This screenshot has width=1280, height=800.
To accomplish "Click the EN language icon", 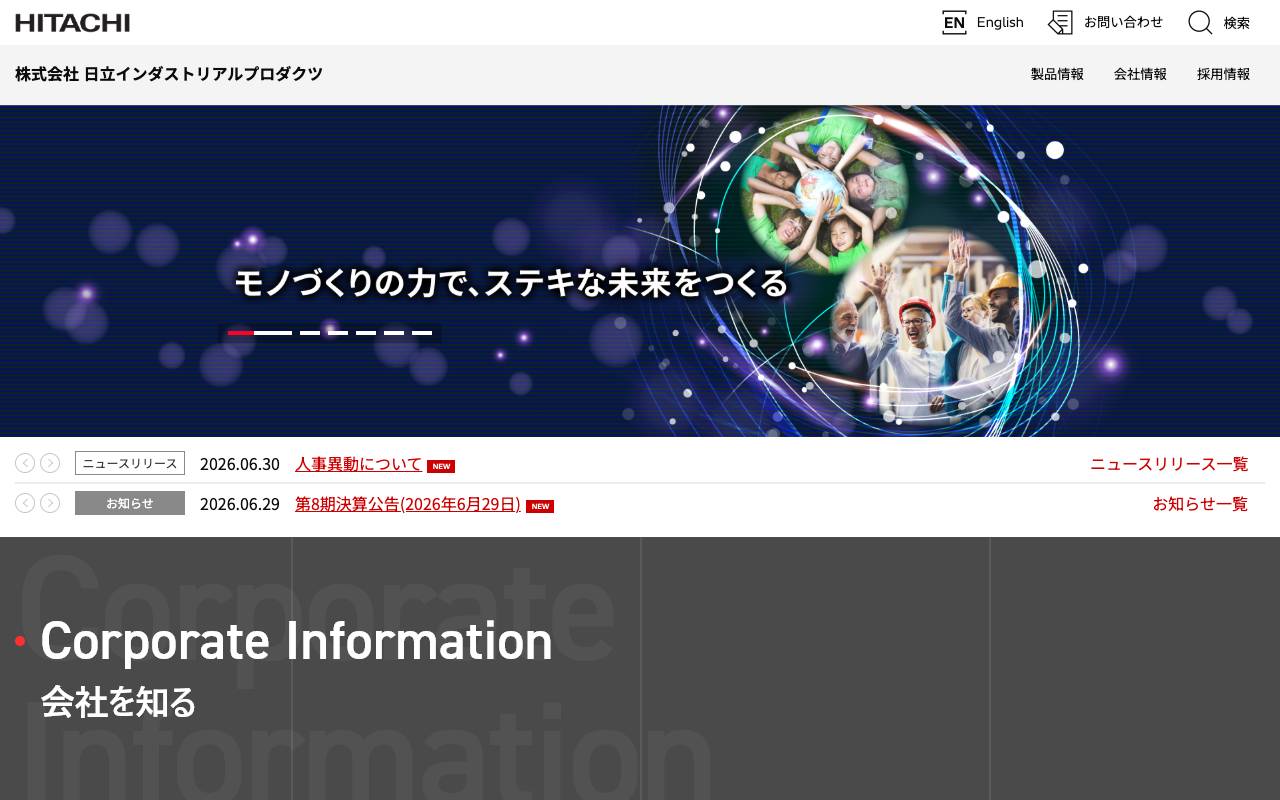I will pos(954,22).
